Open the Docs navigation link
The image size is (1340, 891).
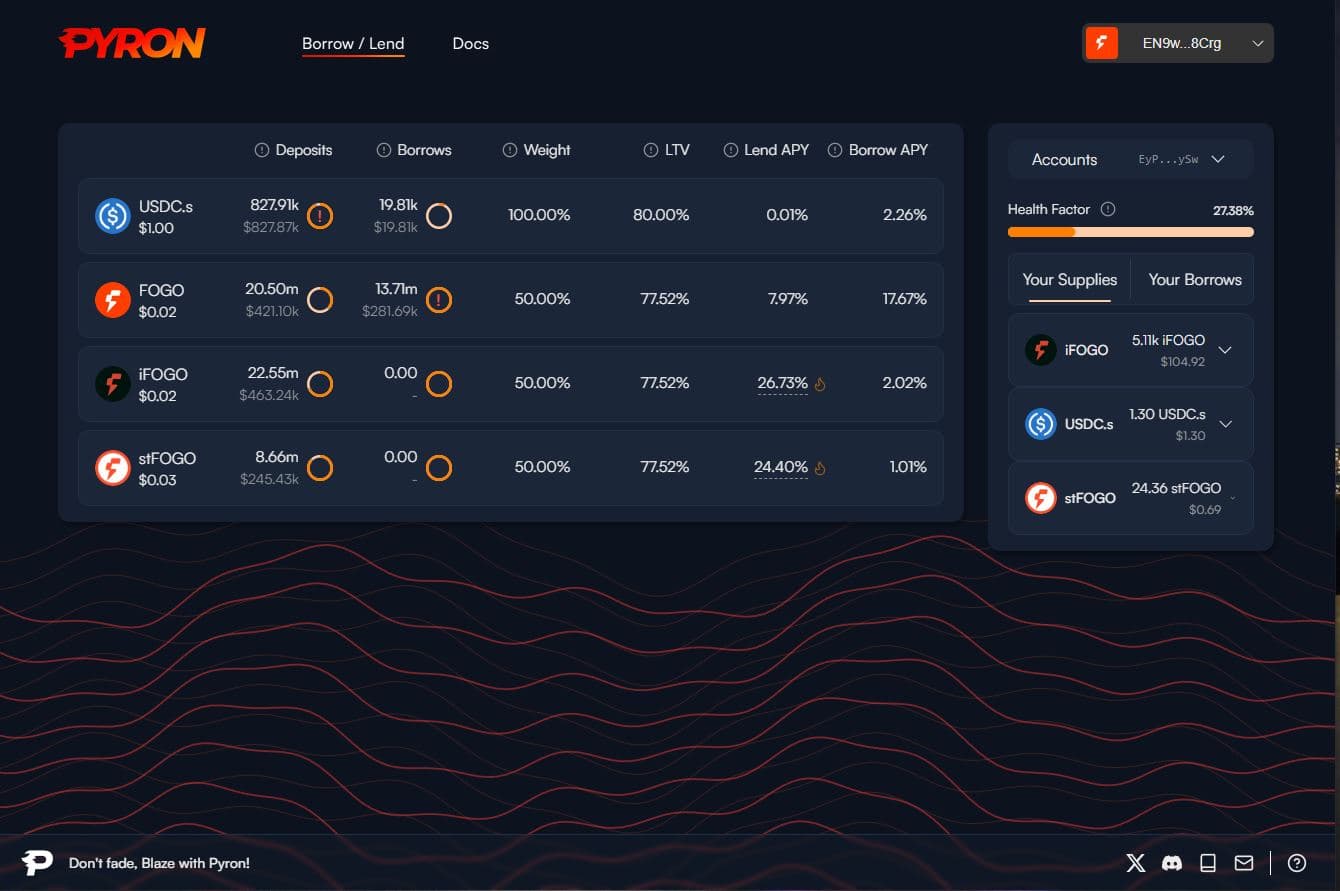pyautogui.click(x=470, y=44)
